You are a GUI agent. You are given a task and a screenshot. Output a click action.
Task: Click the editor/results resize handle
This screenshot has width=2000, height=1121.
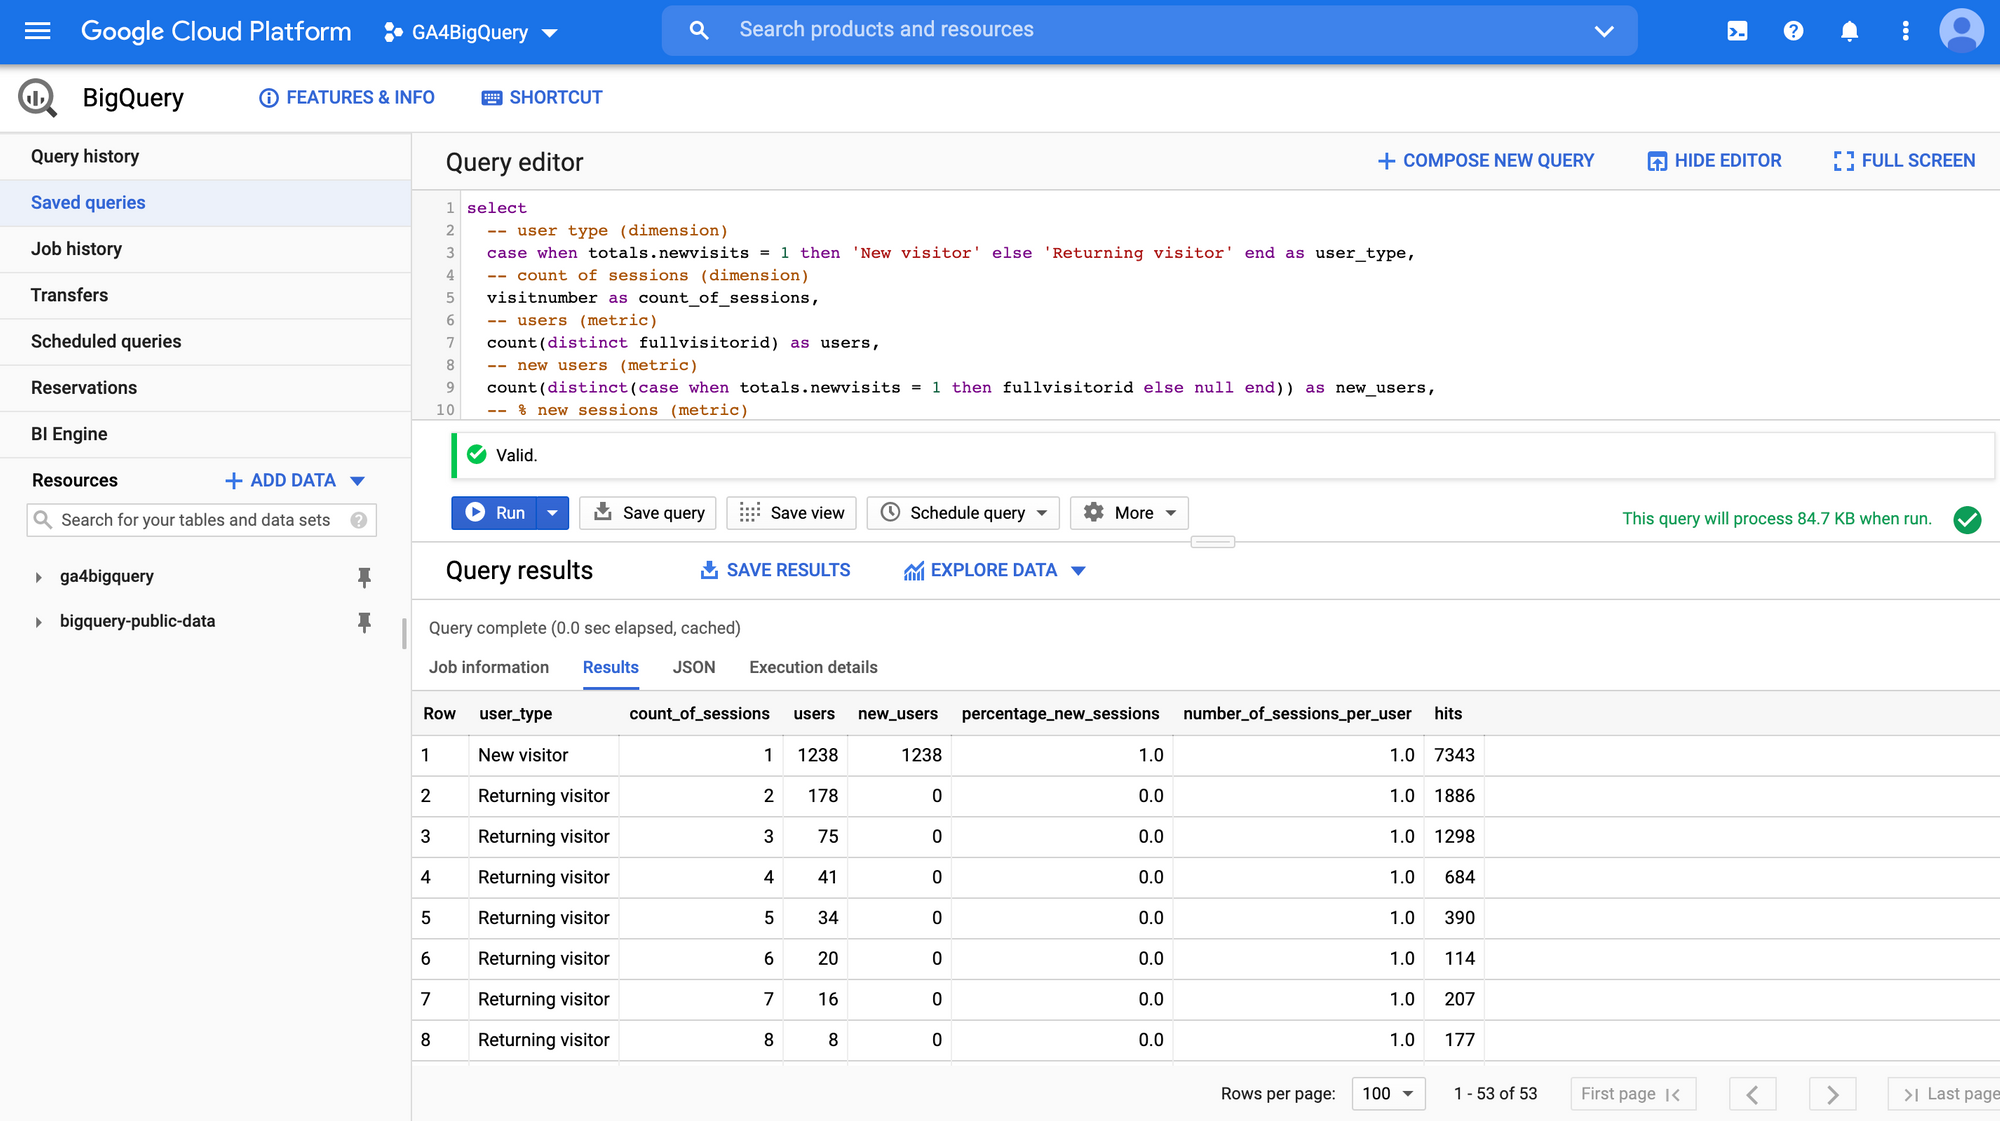point(1212,542)
